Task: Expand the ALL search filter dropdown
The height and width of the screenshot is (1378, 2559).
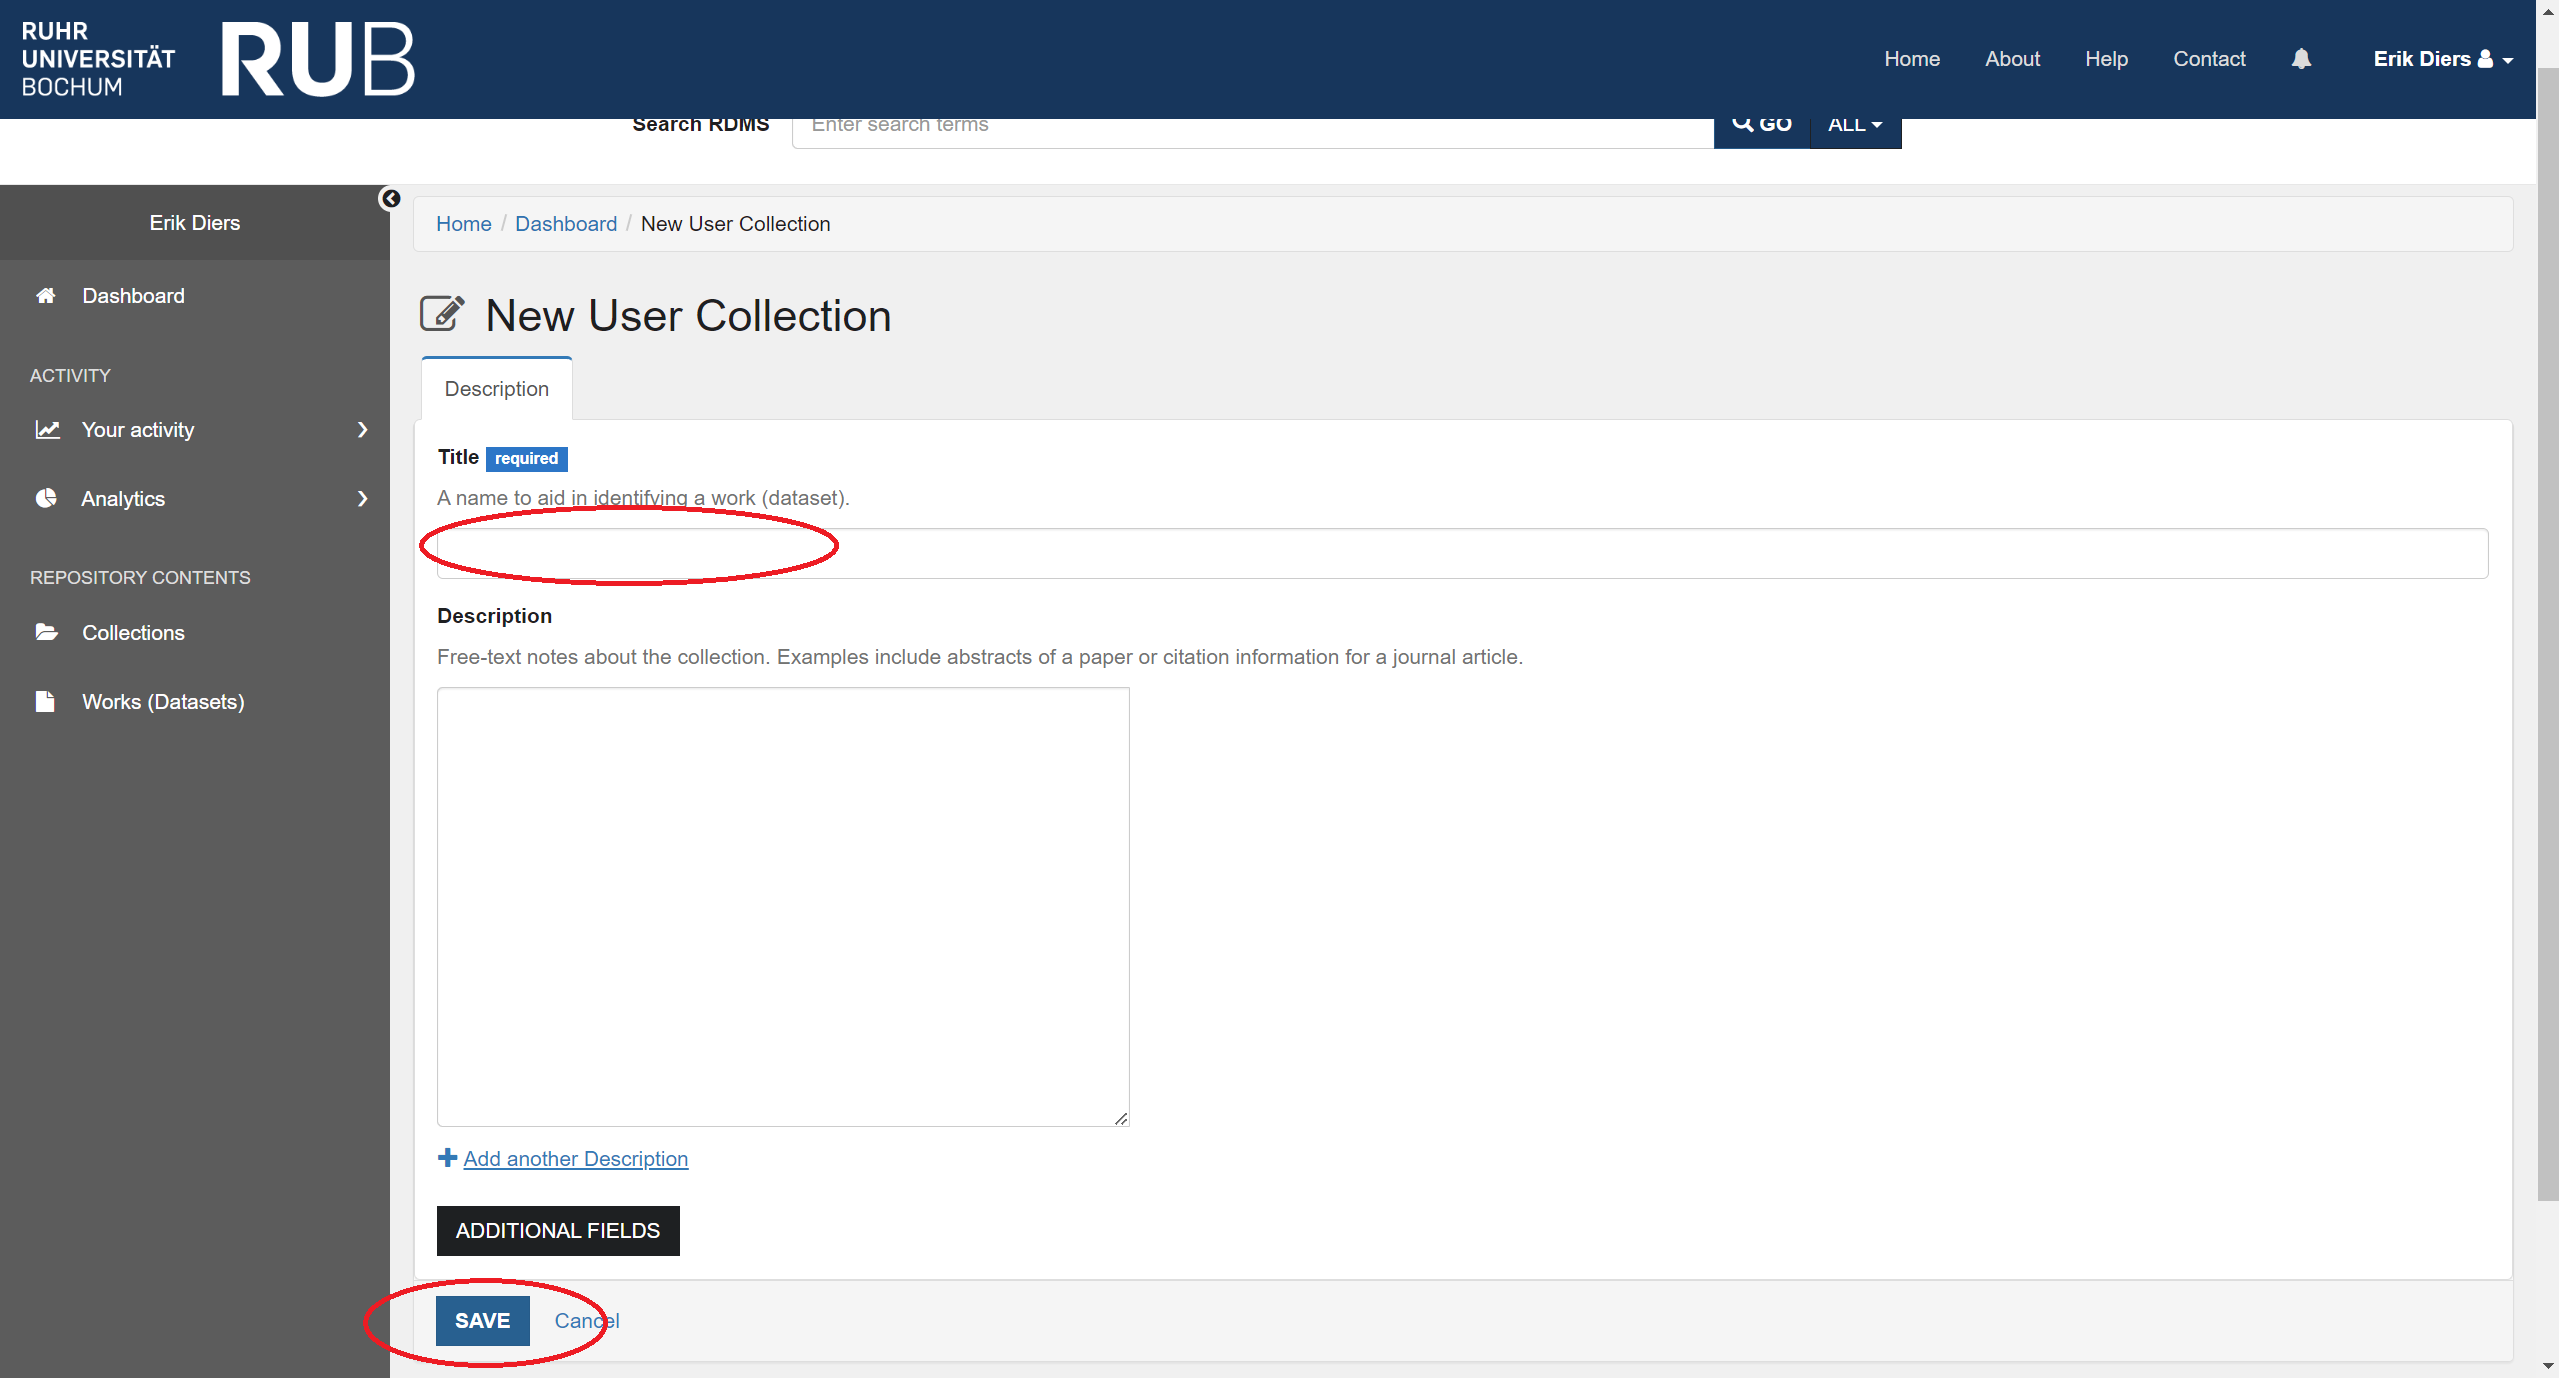Action: coord(1853,122)
